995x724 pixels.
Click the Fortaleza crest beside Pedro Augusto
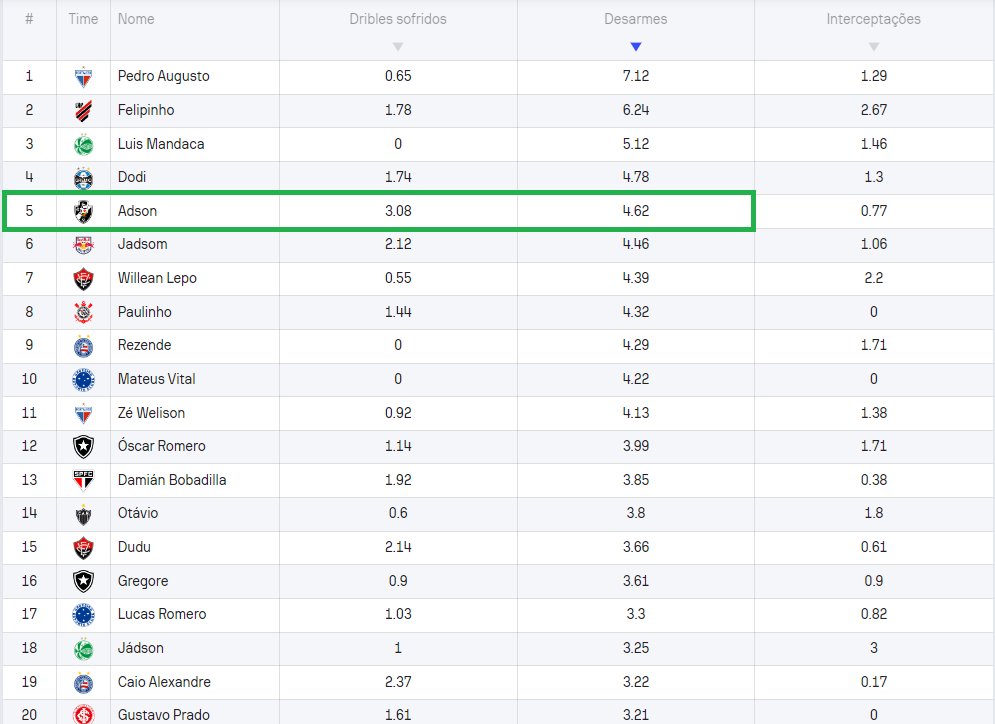pos(84,77)
